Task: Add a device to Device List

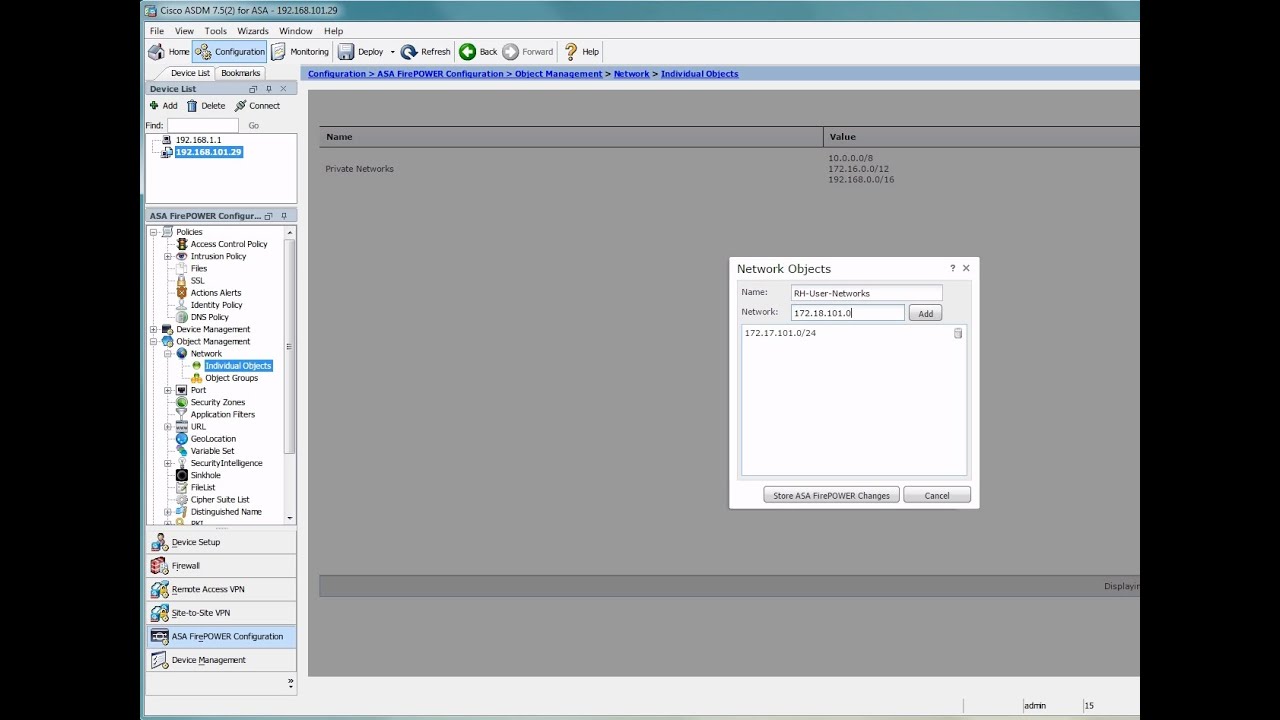Action: tap(163, 106)
